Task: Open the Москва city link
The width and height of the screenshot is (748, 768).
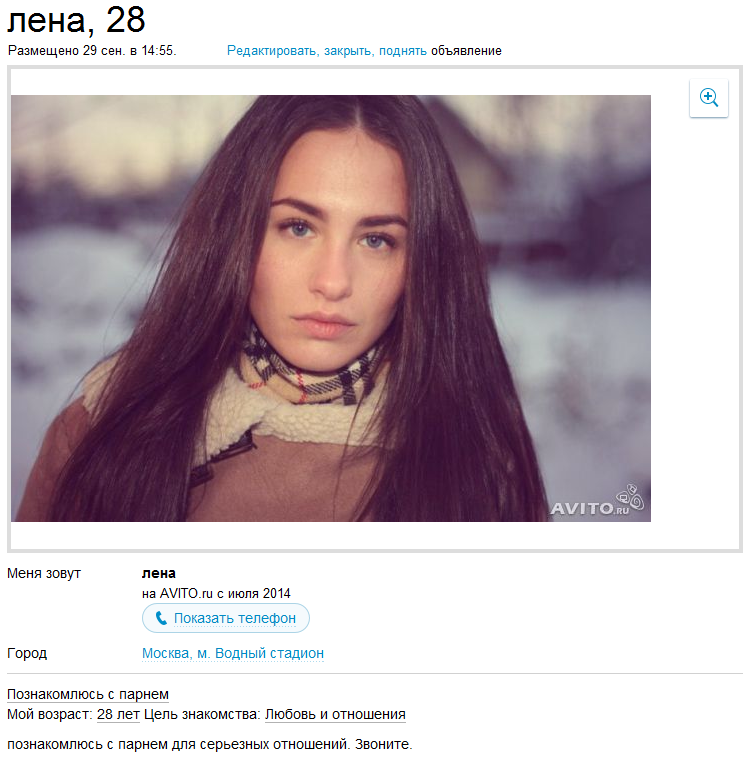Action: (x=167, y=653)
